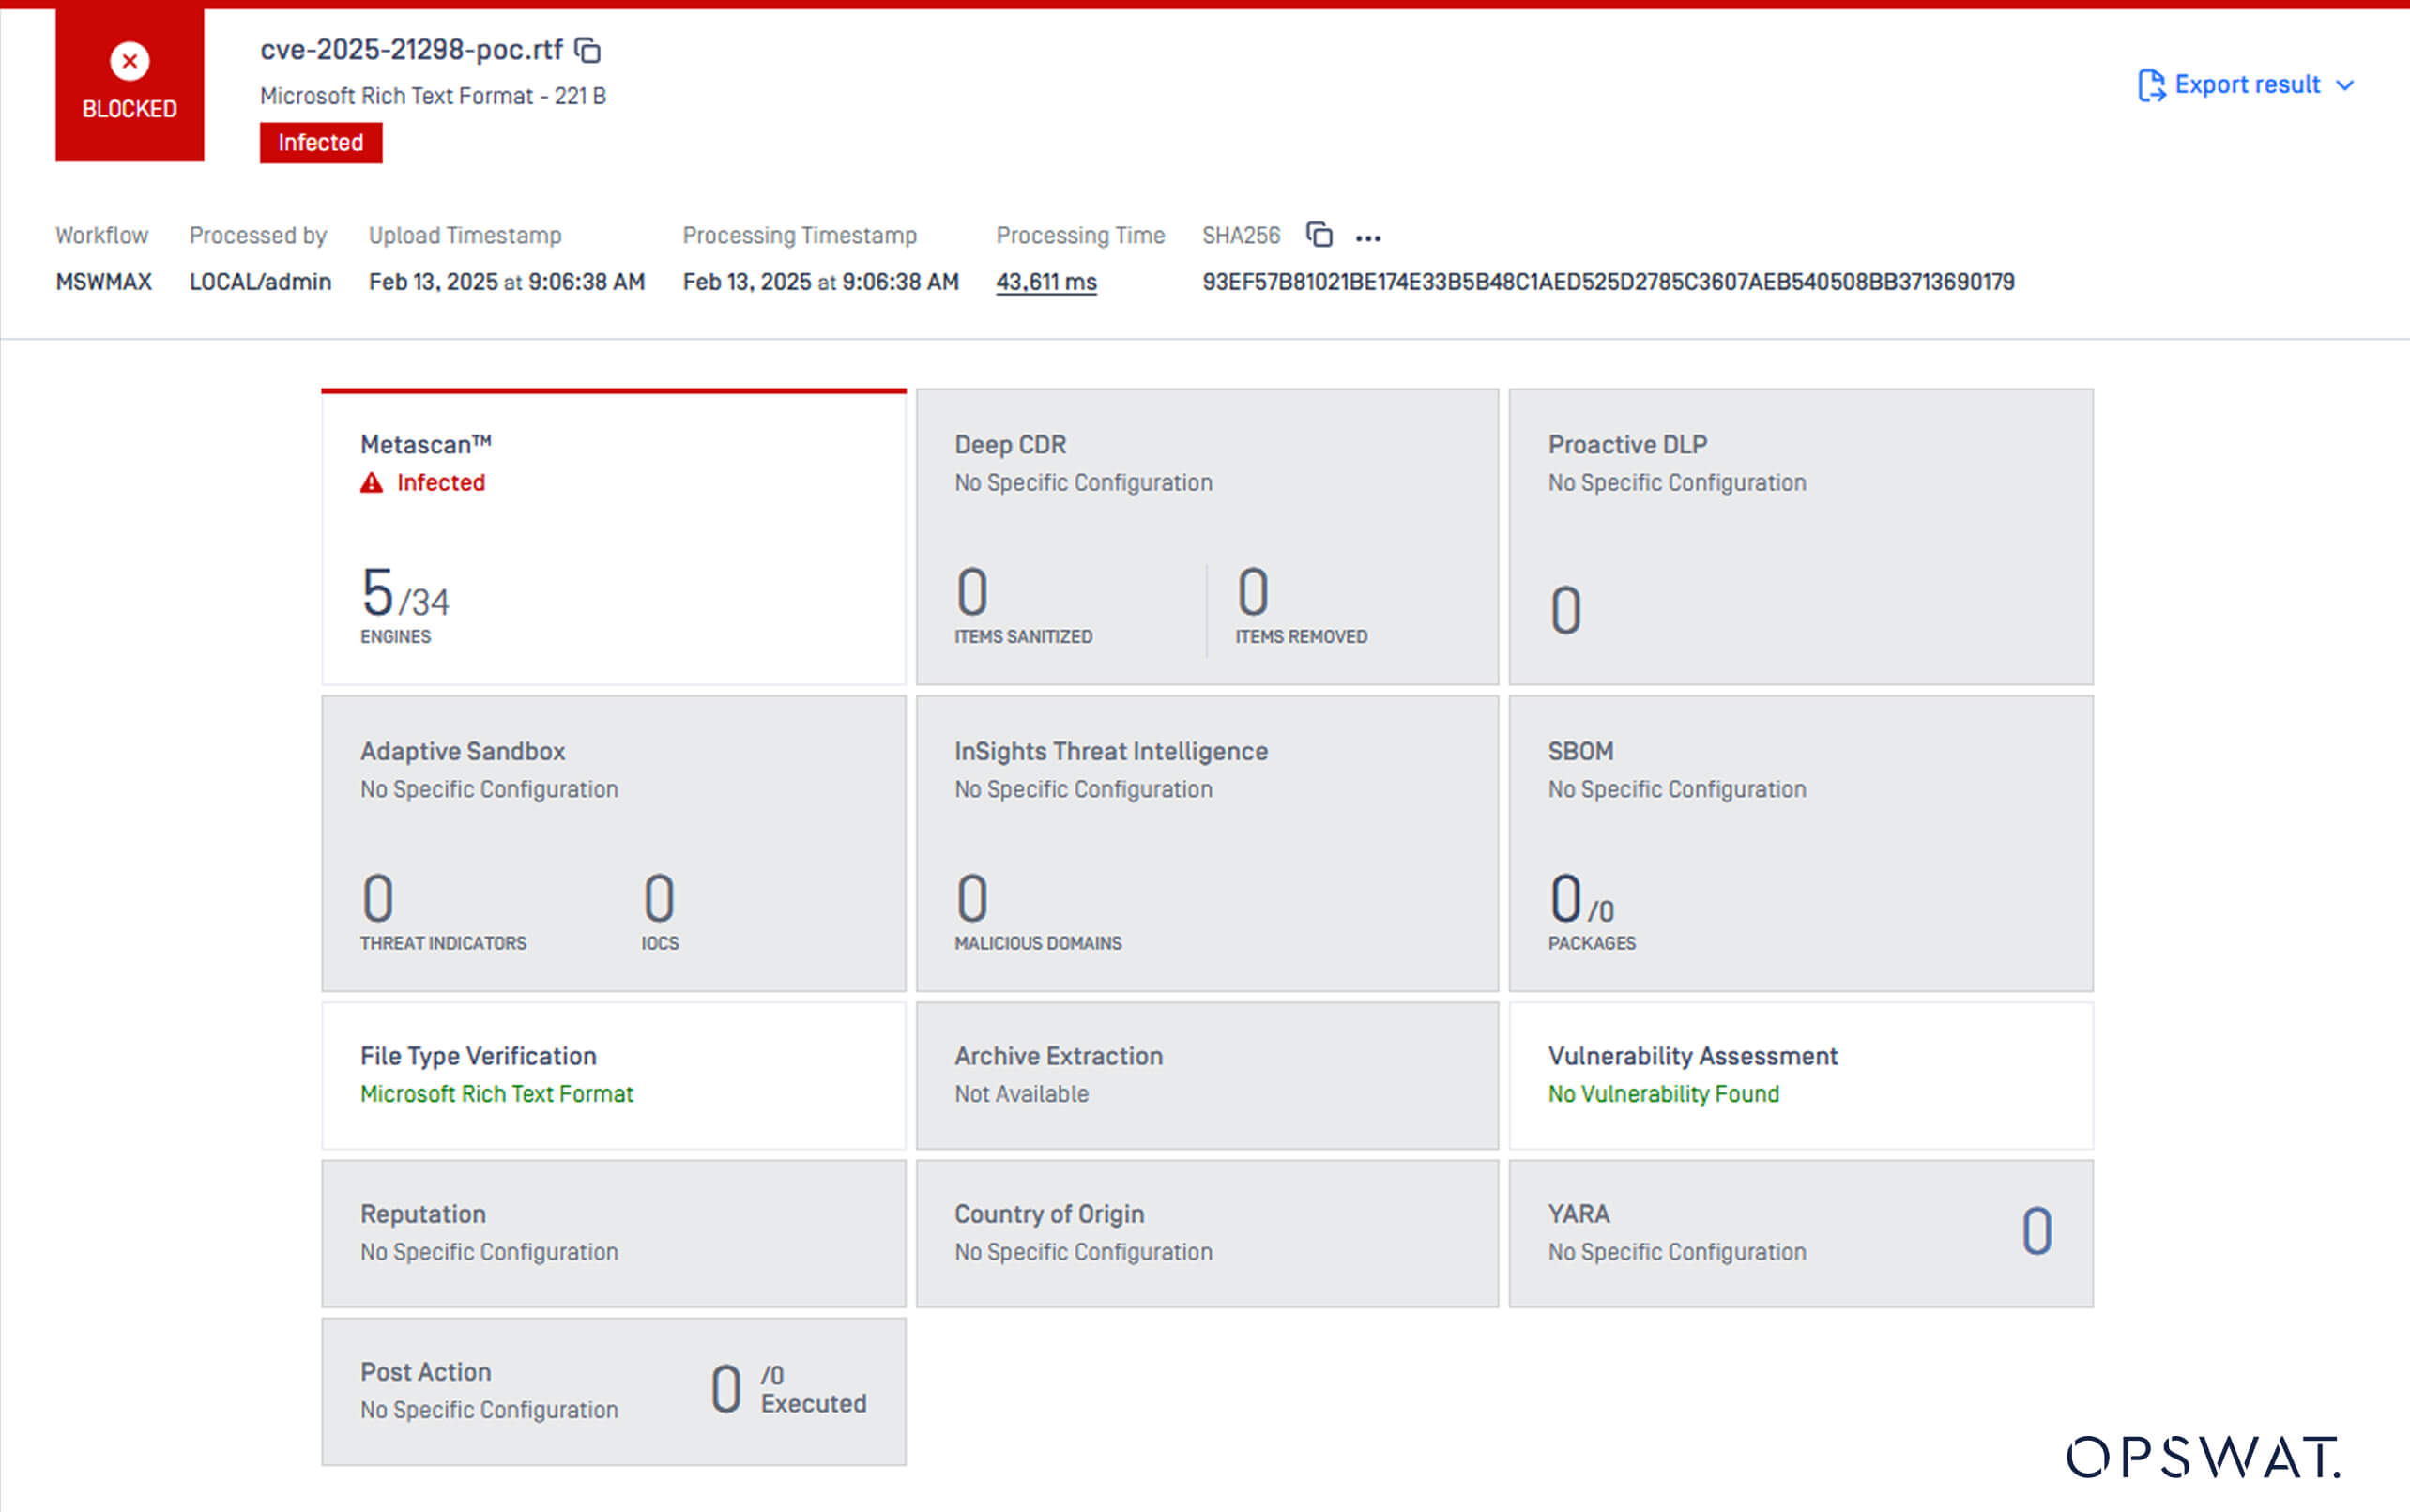This screenshot has width=2410, height=1512.
Task: Open more hash options via ellipsis icon
Action: coord(1368,237)
